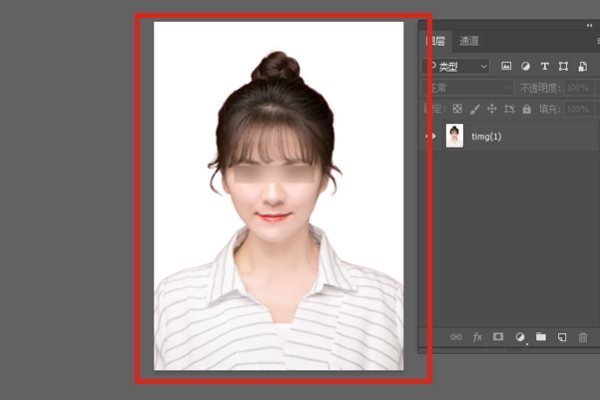Lock layer position move icon
Viewport: 600px width, 400px height.
pyautogui.click(x=492, y=109)
